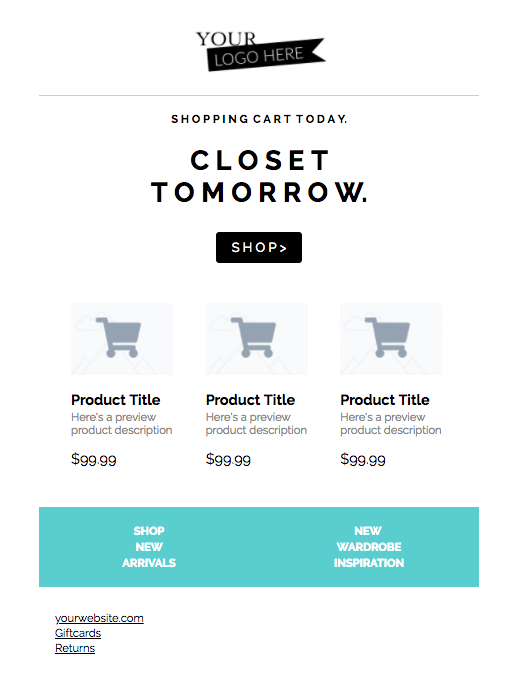Image resolution: width=532 pixels, height=682 pixels.
Task: Click the SHOP> black button
Action: 259,247
